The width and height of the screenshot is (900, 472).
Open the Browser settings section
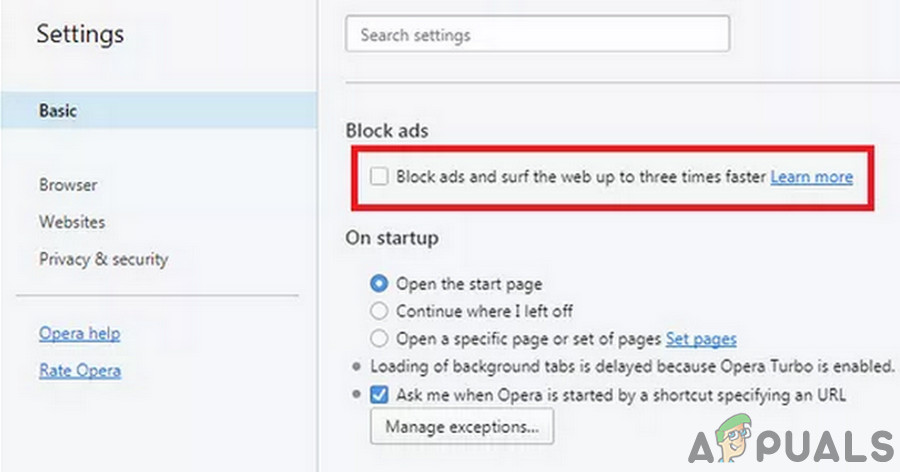pyautogui.click(x=68, y=185)
